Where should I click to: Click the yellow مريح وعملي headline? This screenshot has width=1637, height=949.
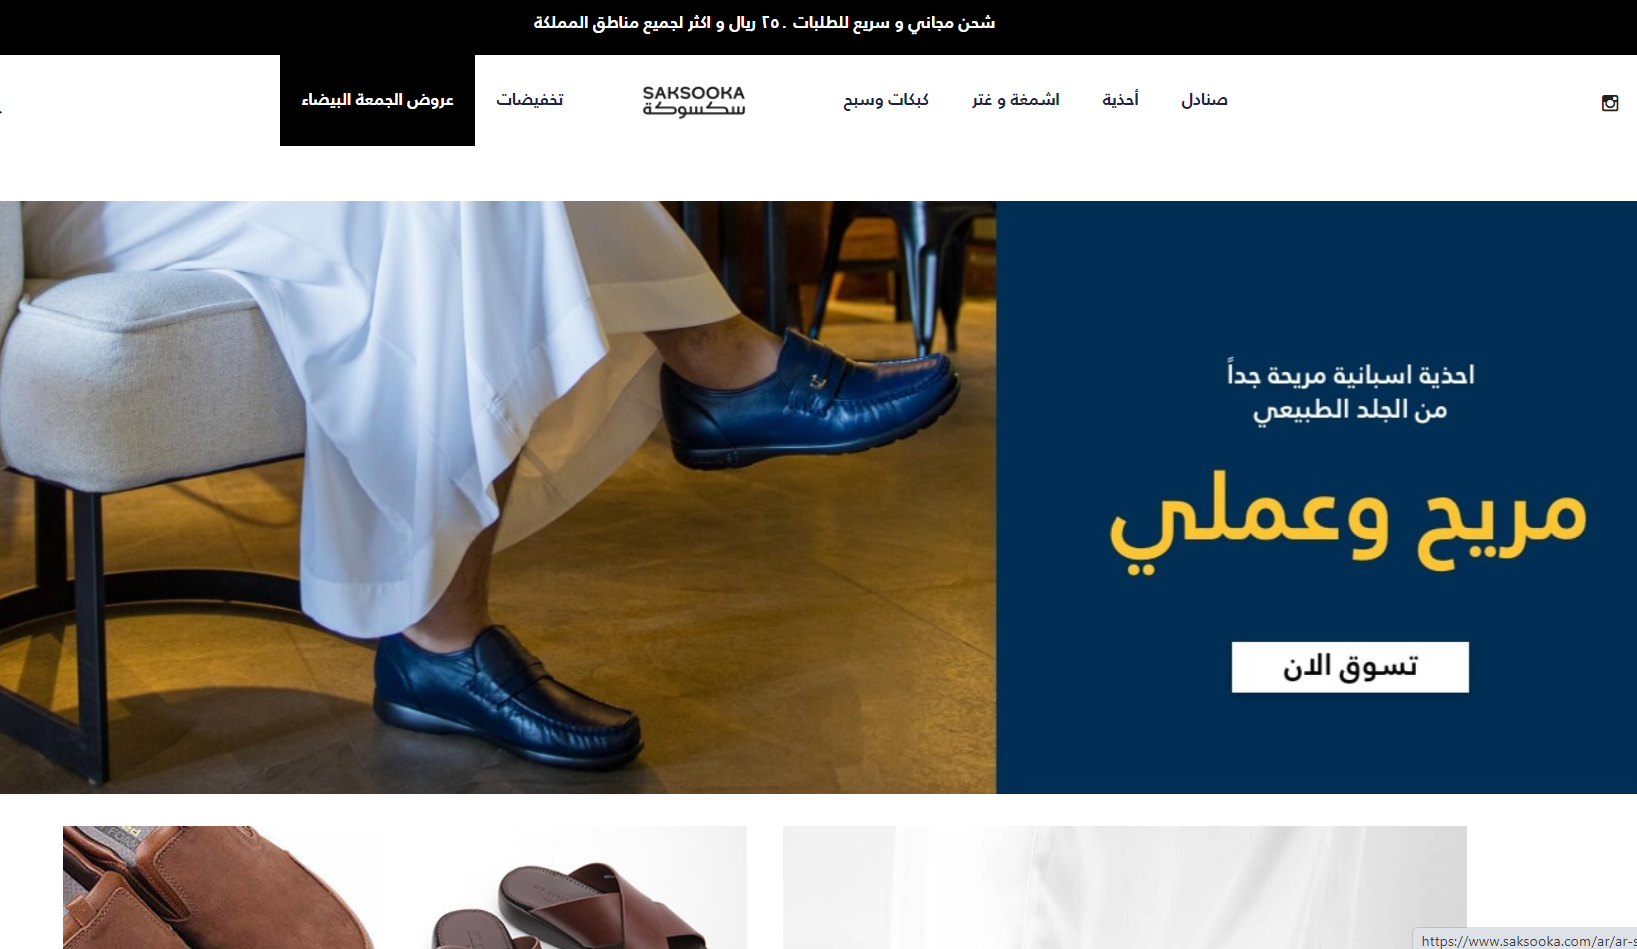pos(1349,521)
